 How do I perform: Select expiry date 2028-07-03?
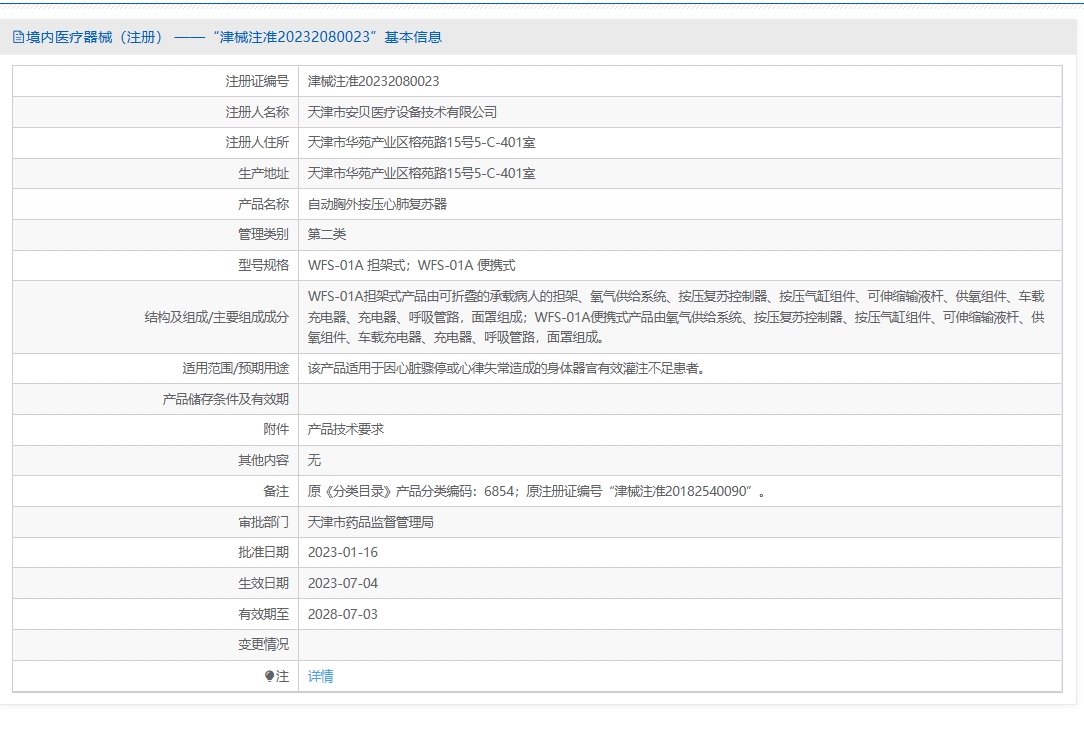point(343,614)
